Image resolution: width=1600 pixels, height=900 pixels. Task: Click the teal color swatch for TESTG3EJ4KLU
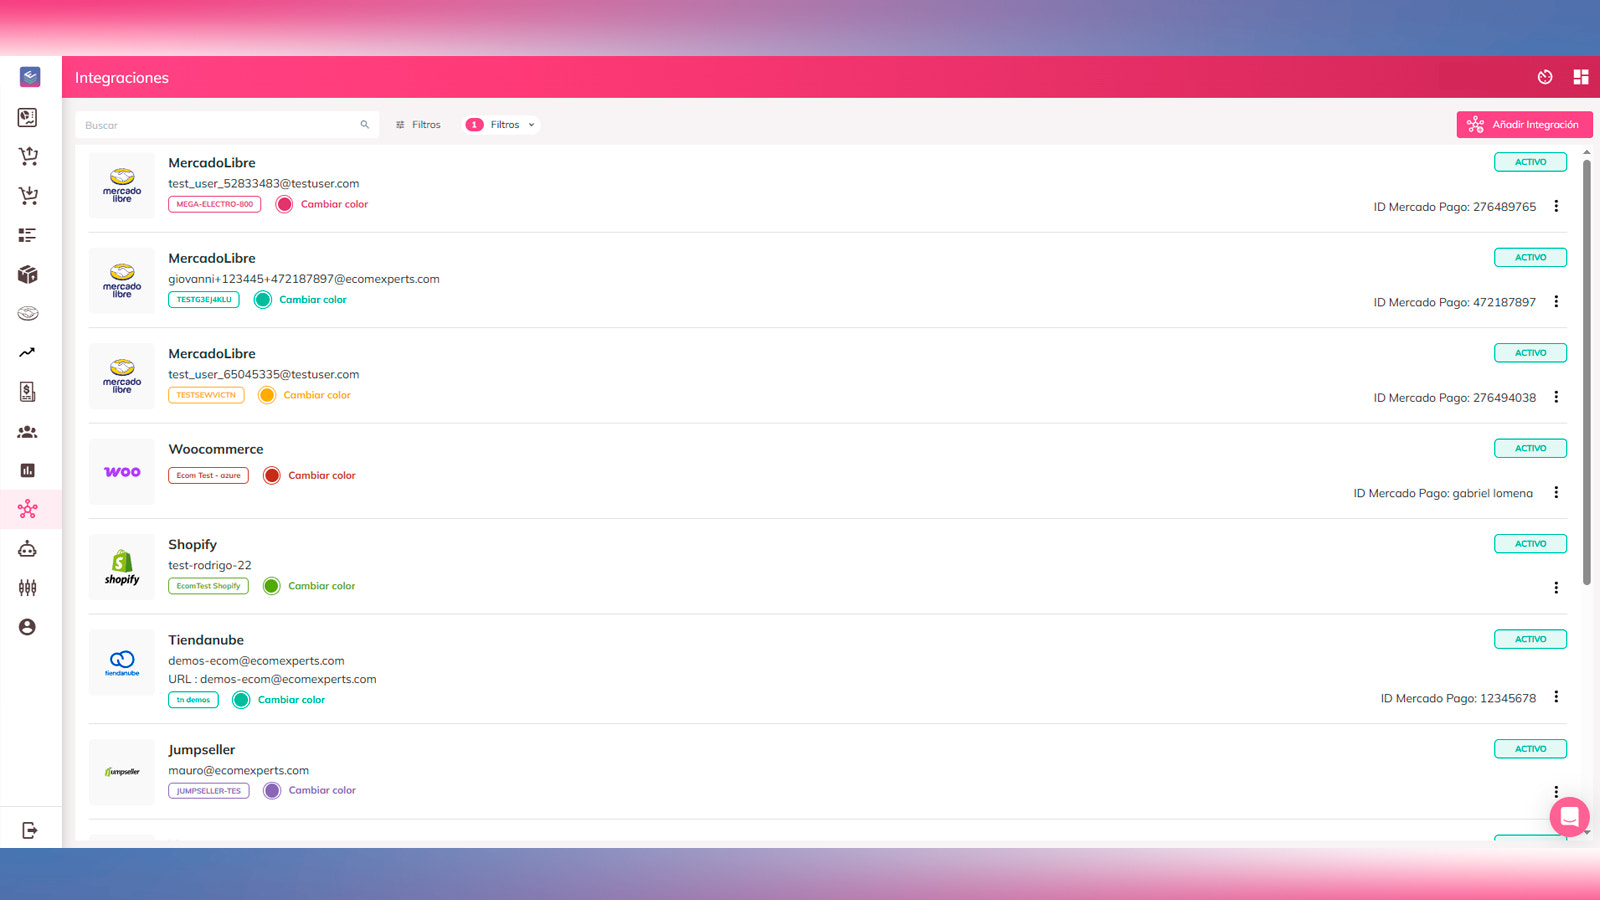click(263, 300)
